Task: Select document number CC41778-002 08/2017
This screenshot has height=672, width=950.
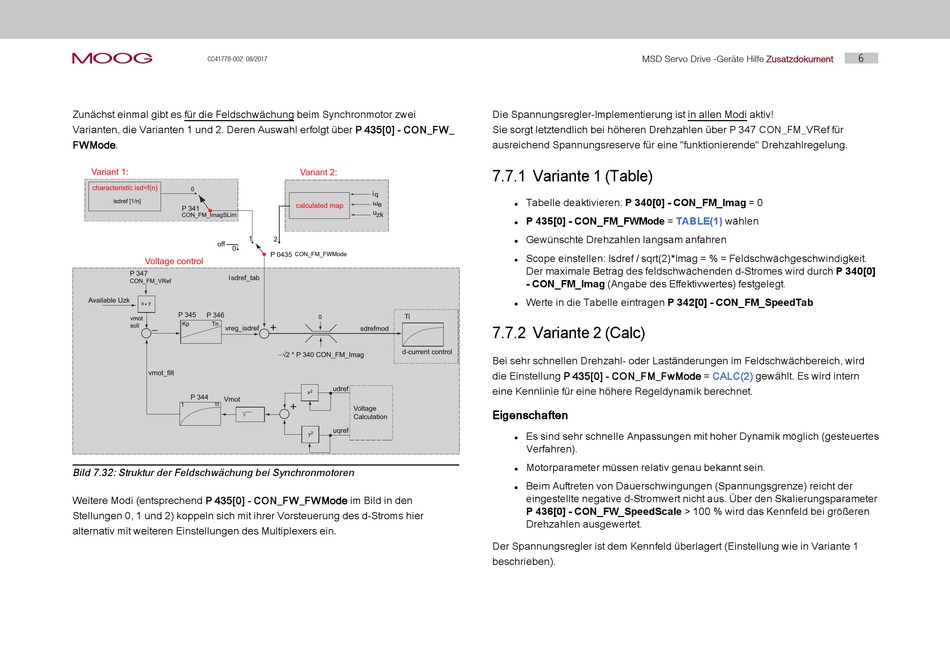Action: pos(237,59)
